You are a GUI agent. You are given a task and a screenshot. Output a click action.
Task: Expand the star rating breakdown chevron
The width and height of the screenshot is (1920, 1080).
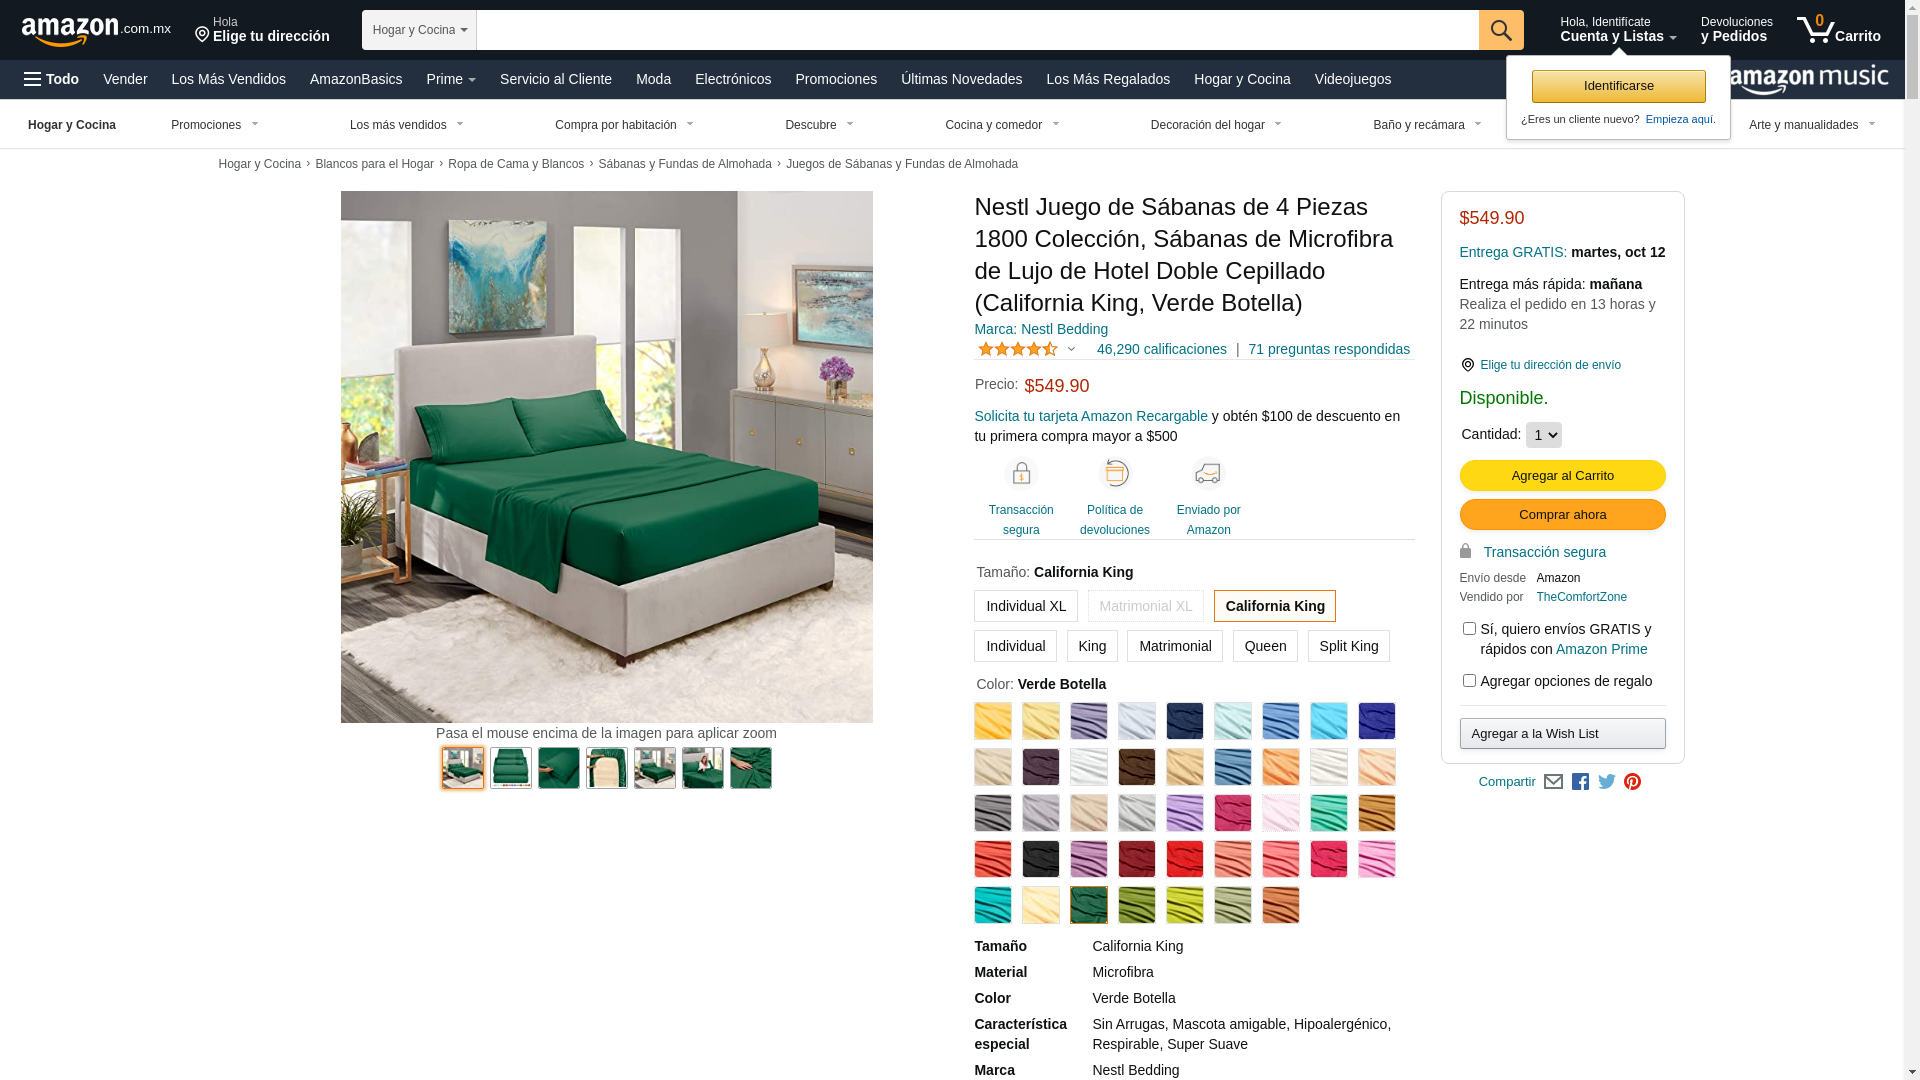pos(1071,349)
